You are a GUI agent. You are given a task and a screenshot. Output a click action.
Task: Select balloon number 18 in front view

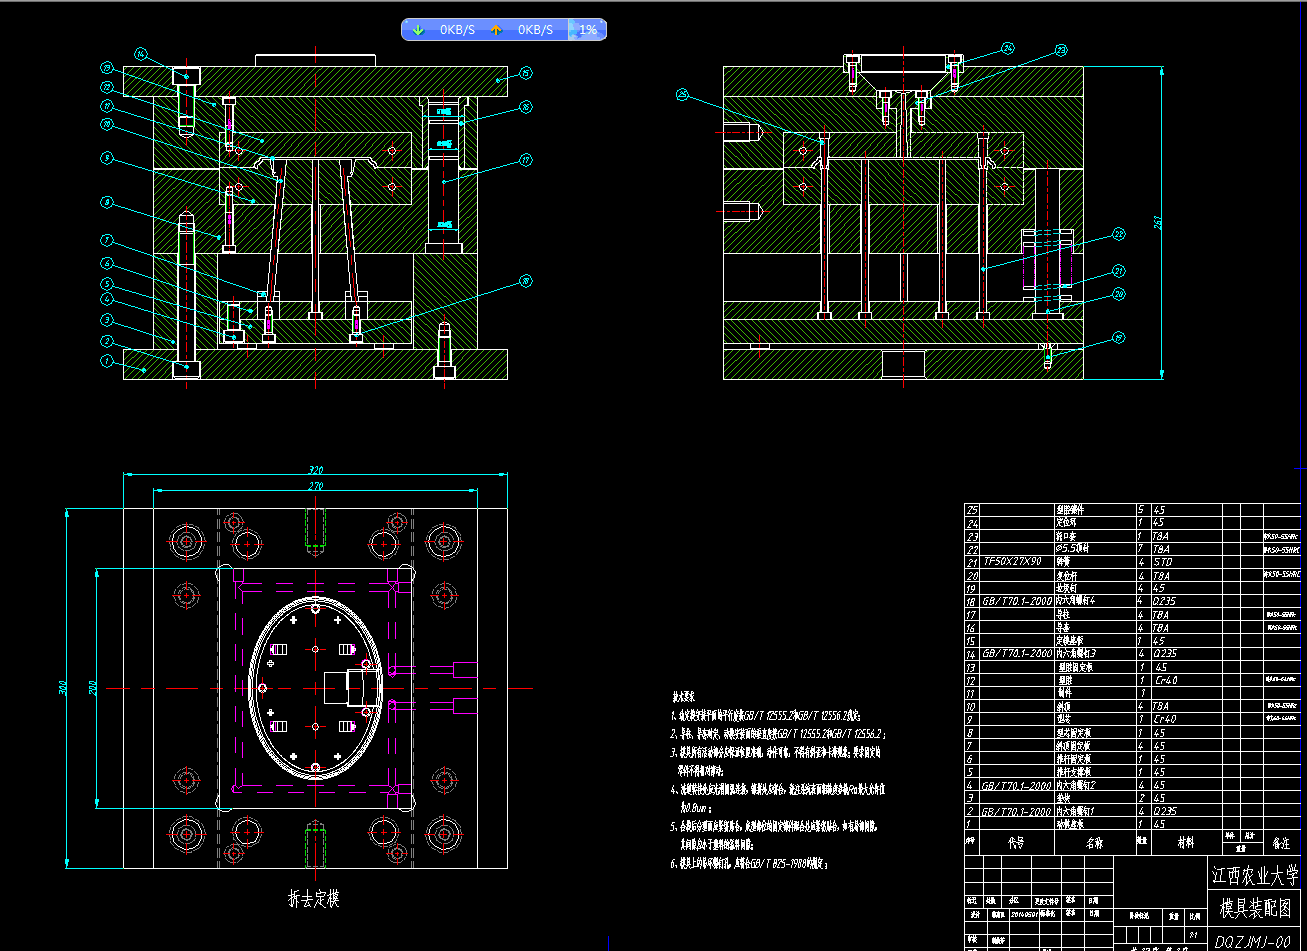[525, 281]
